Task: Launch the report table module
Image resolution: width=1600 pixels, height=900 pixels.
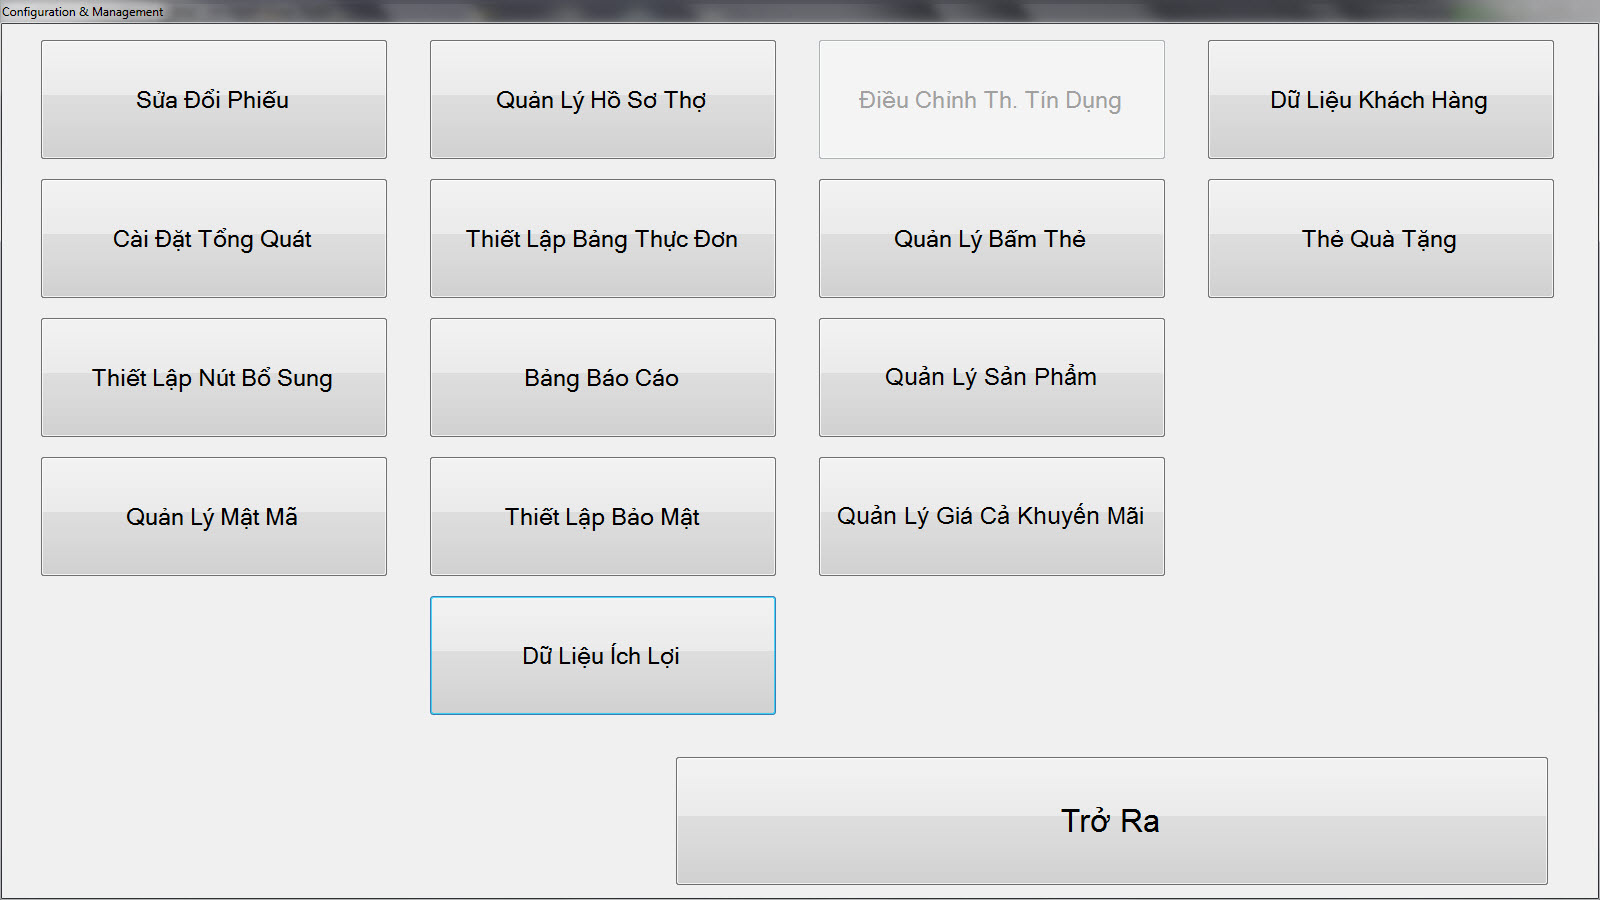Action: (x=602, y=378)
